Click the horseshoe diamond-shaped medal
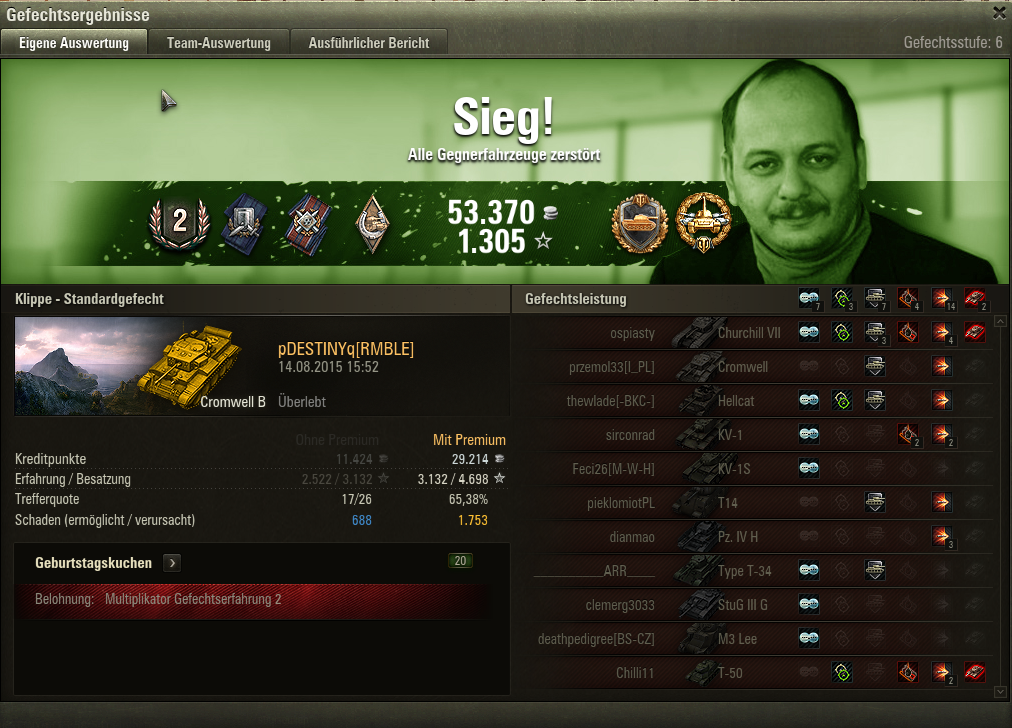The width and height of the screenshot is (1012, 728). (372, 223)
